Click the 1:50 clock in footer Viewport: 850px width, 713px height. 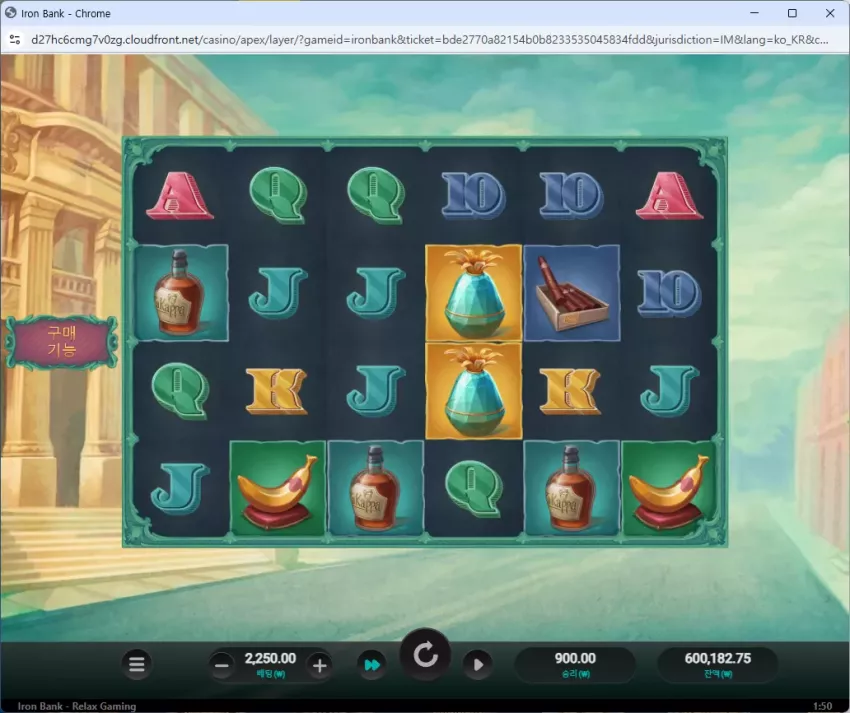[x=822, y=706]
